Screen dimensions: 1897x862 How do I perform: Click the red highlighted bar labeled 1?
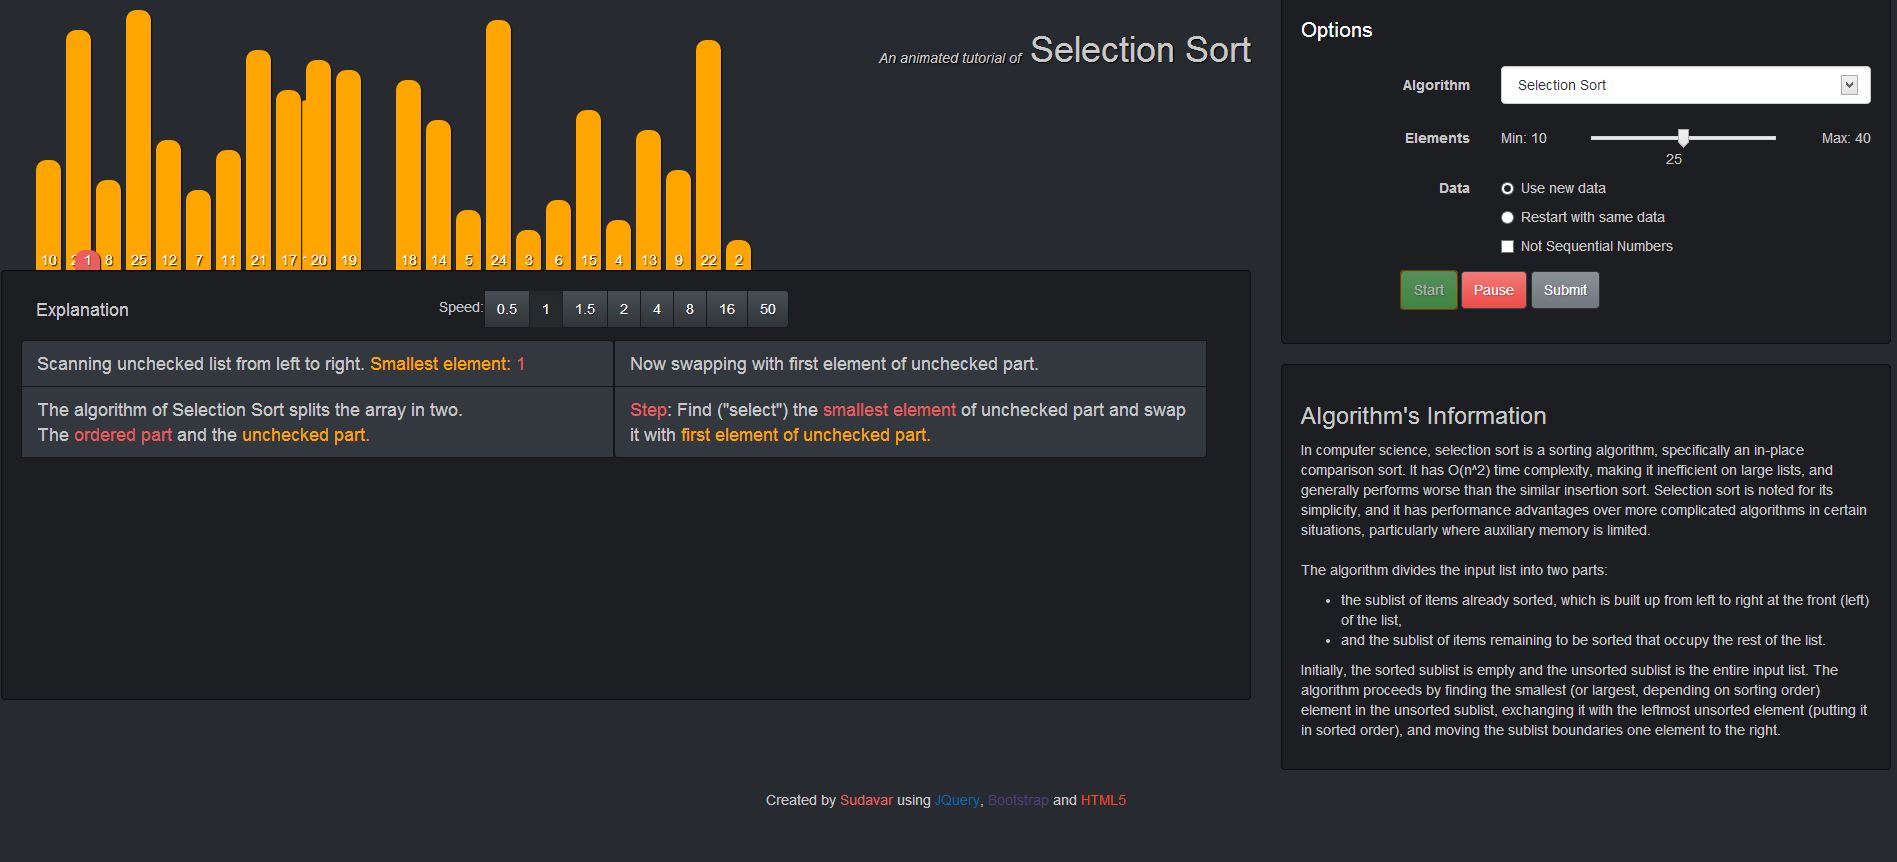87,260
